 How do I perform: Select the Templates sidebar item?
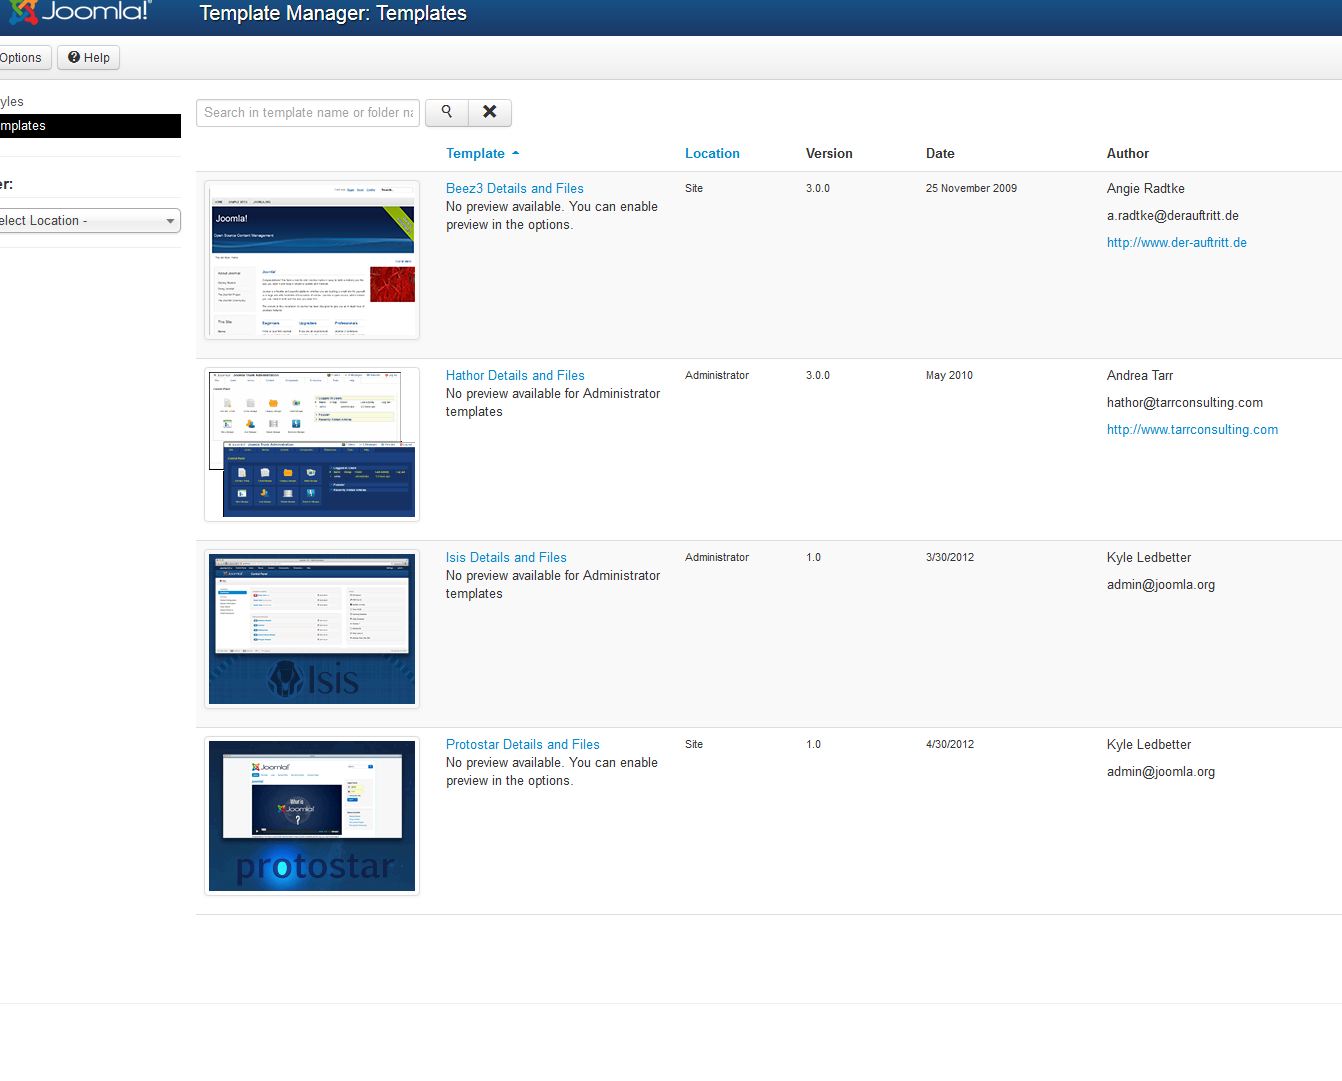(90, 126)
